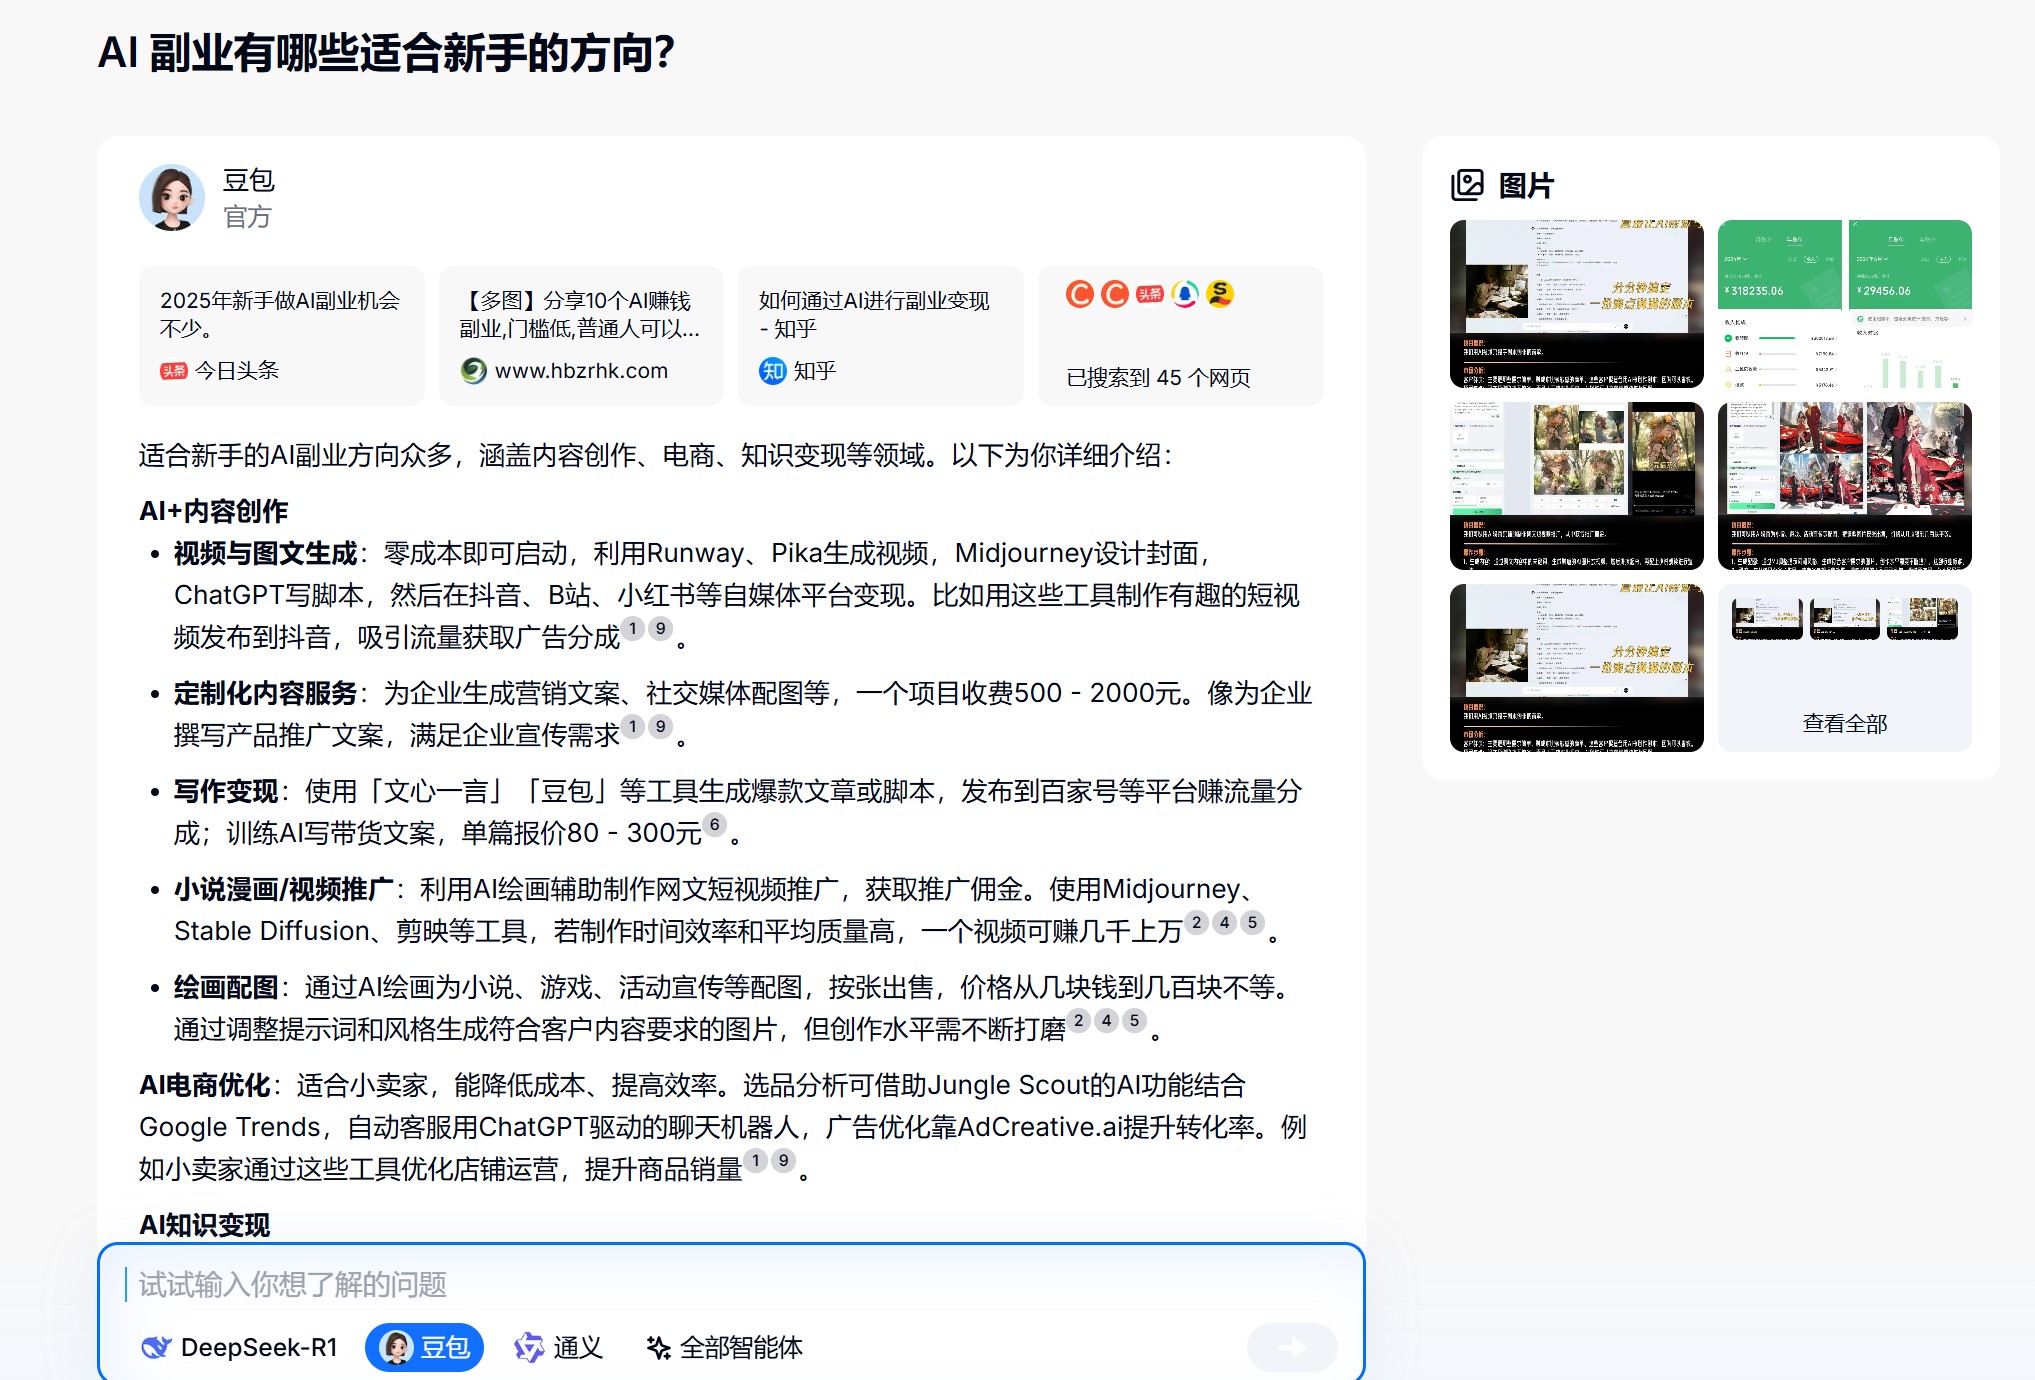Click the Tencent News icon in the source row

click(1184, 295)
